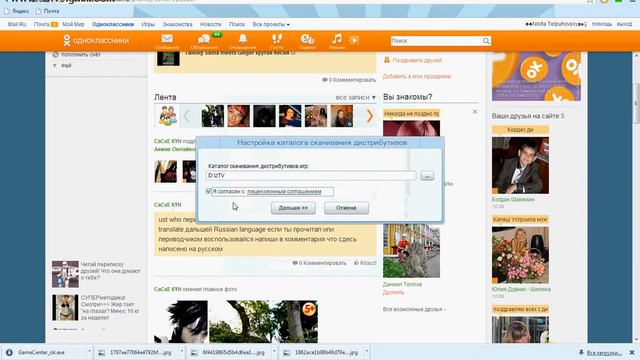Click the 'пополнить счёт' item in the left sidebar
Image resolution: width=640 pixels, height=360 pixels.
coord(80,54)
